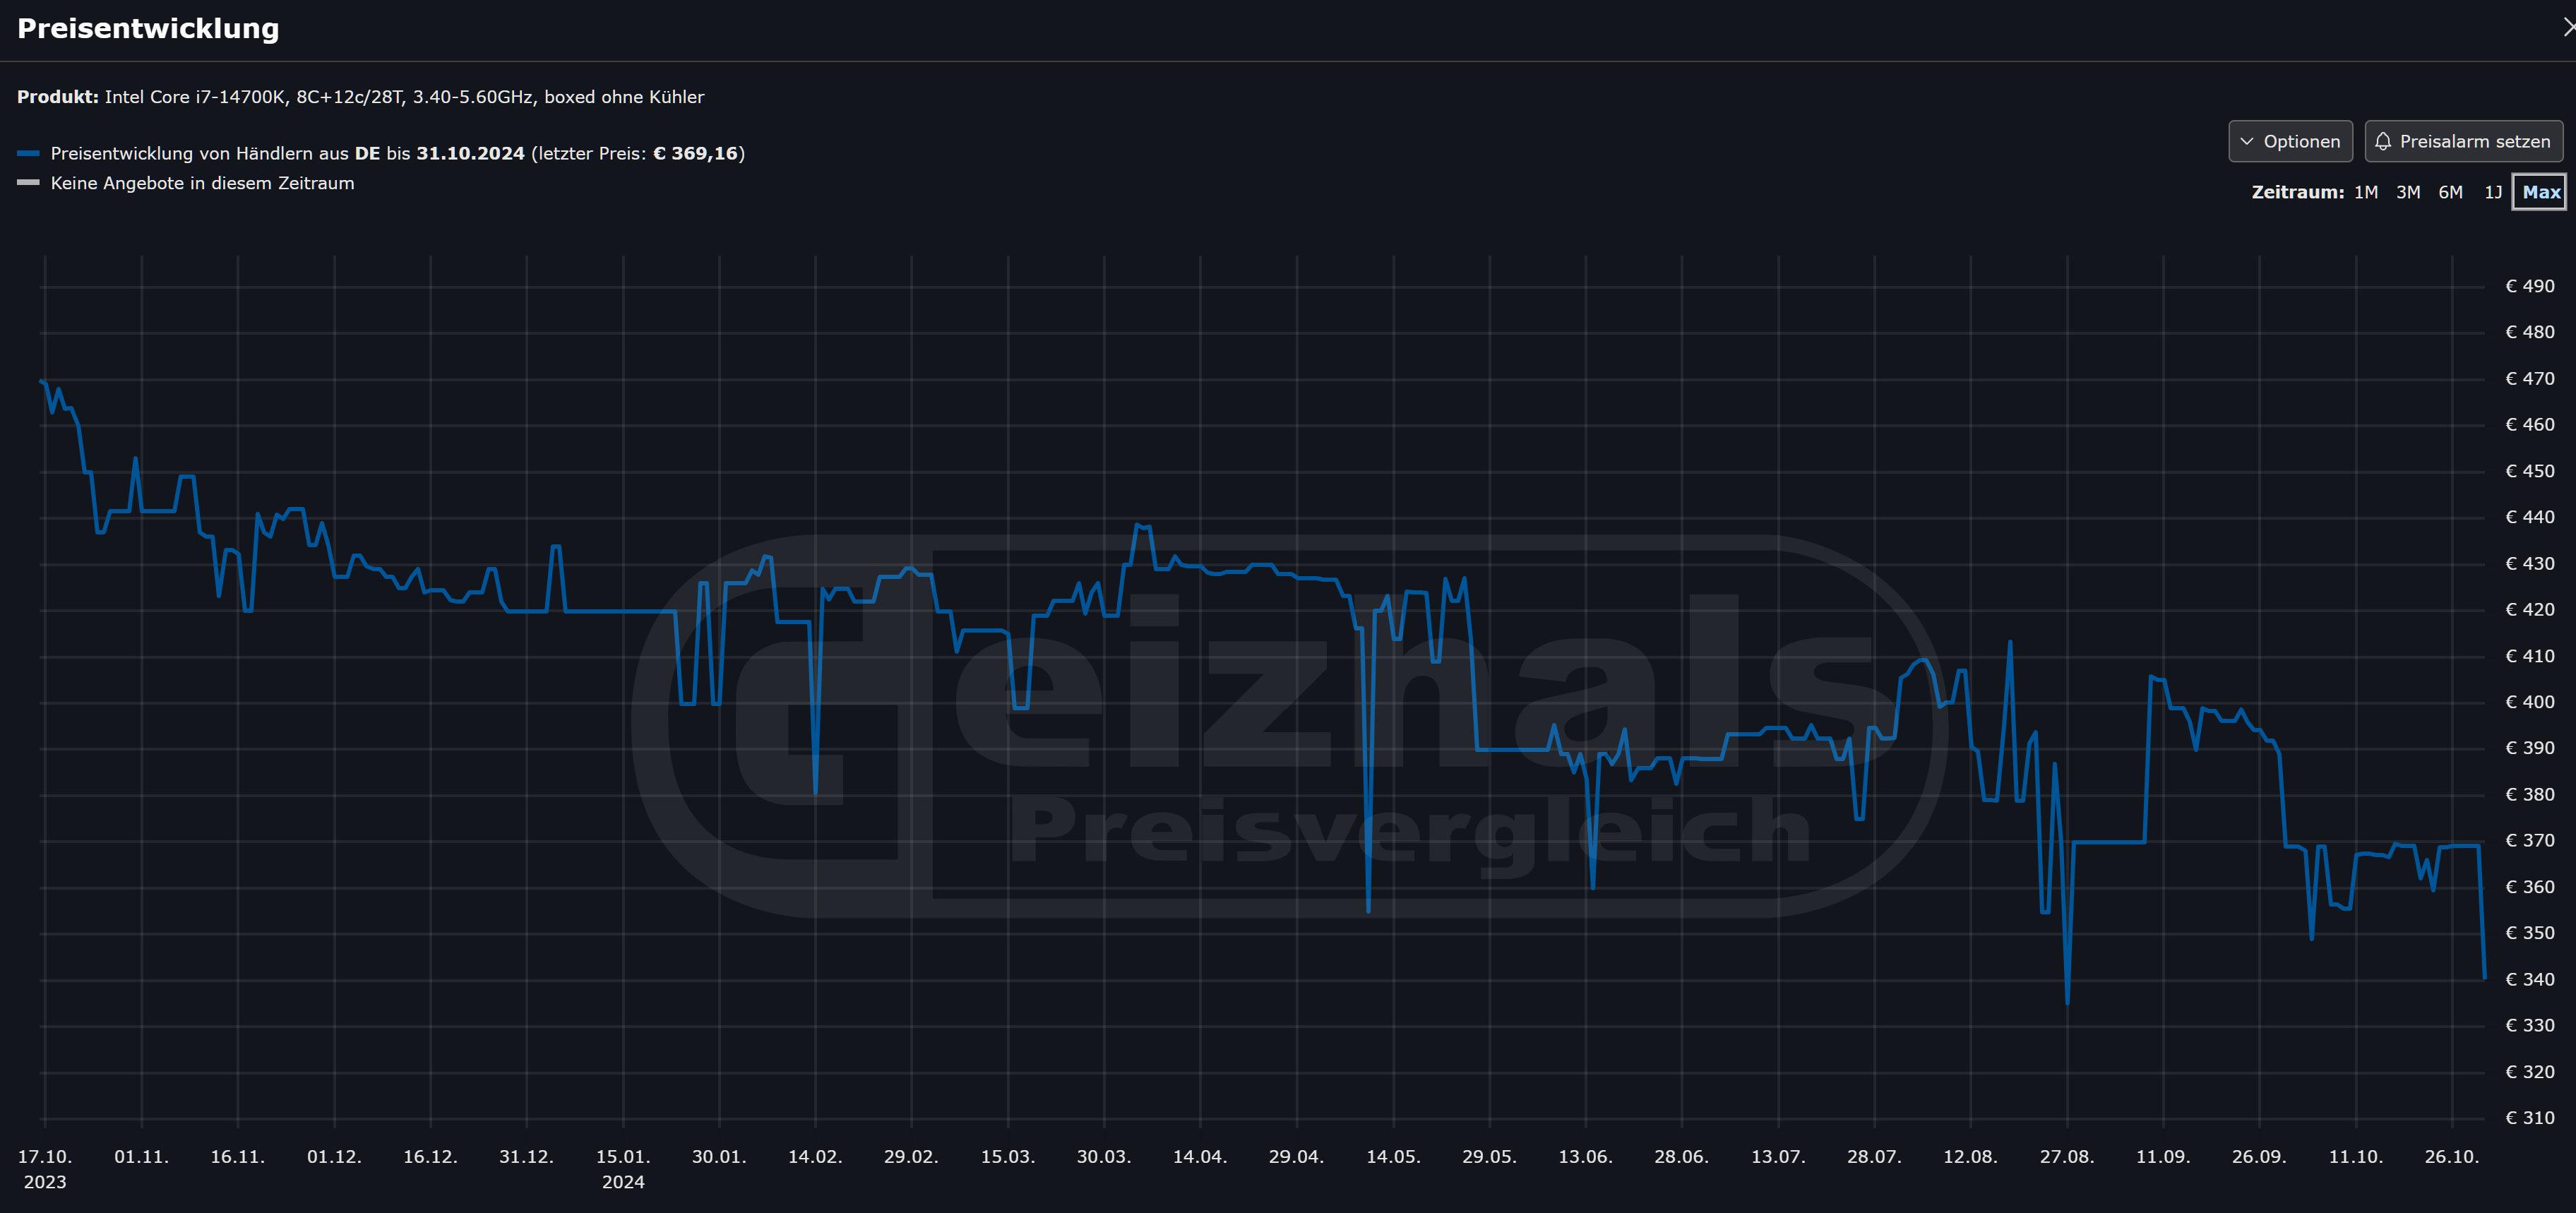Click the Preisentwicklung heading text
The width and height of the screenshot is (2576, 1213).
click(148, 28)
